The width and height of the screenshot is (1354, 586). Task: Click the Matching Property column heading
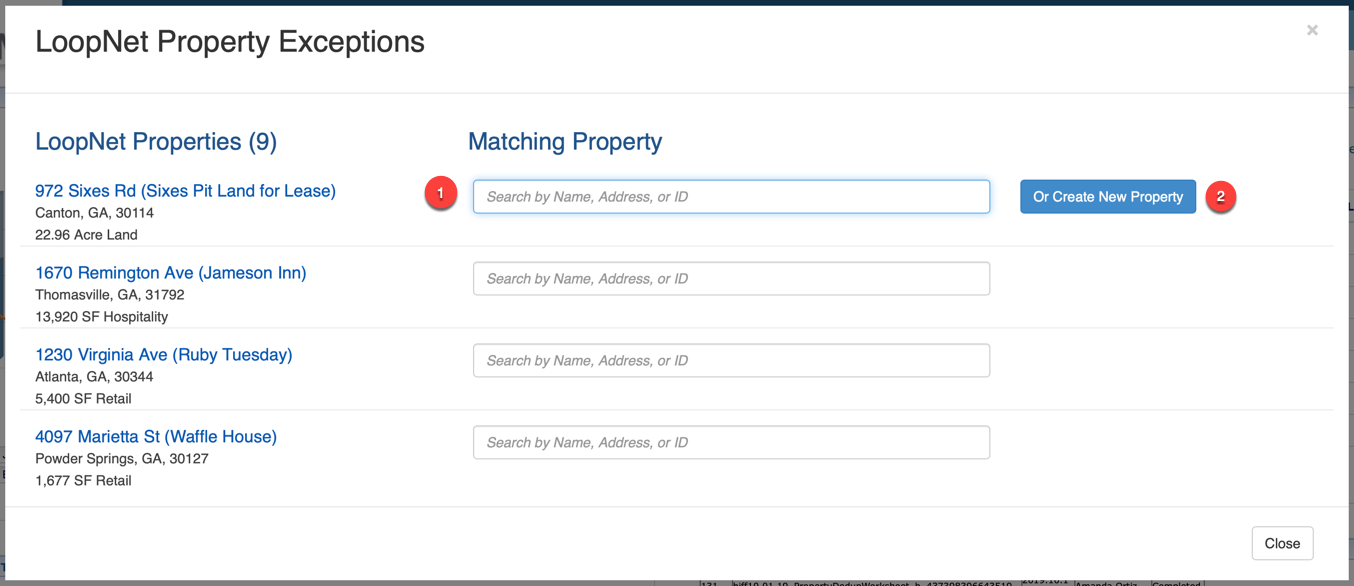[564, 142]
